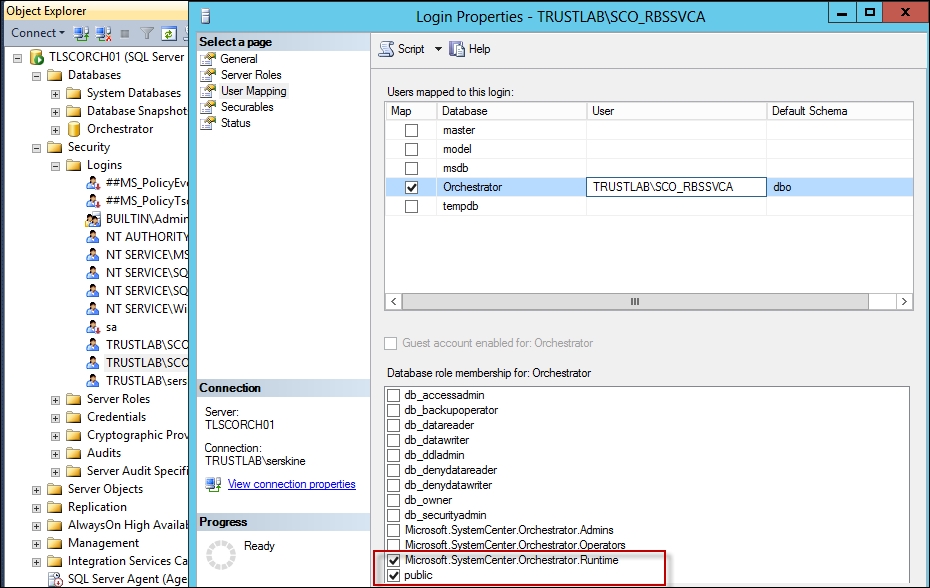This screenshot has height=588, width=930.
Task: Select the sa login icon
Action: click(x=93, y=327)
